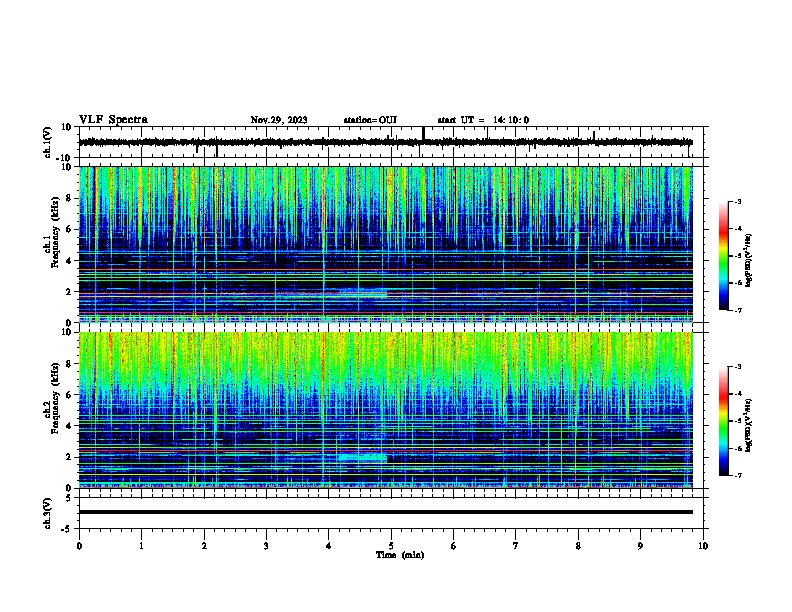Click time axis tick label '3'
This screenshot has height=612, width=792.
(x=266, y=546)
